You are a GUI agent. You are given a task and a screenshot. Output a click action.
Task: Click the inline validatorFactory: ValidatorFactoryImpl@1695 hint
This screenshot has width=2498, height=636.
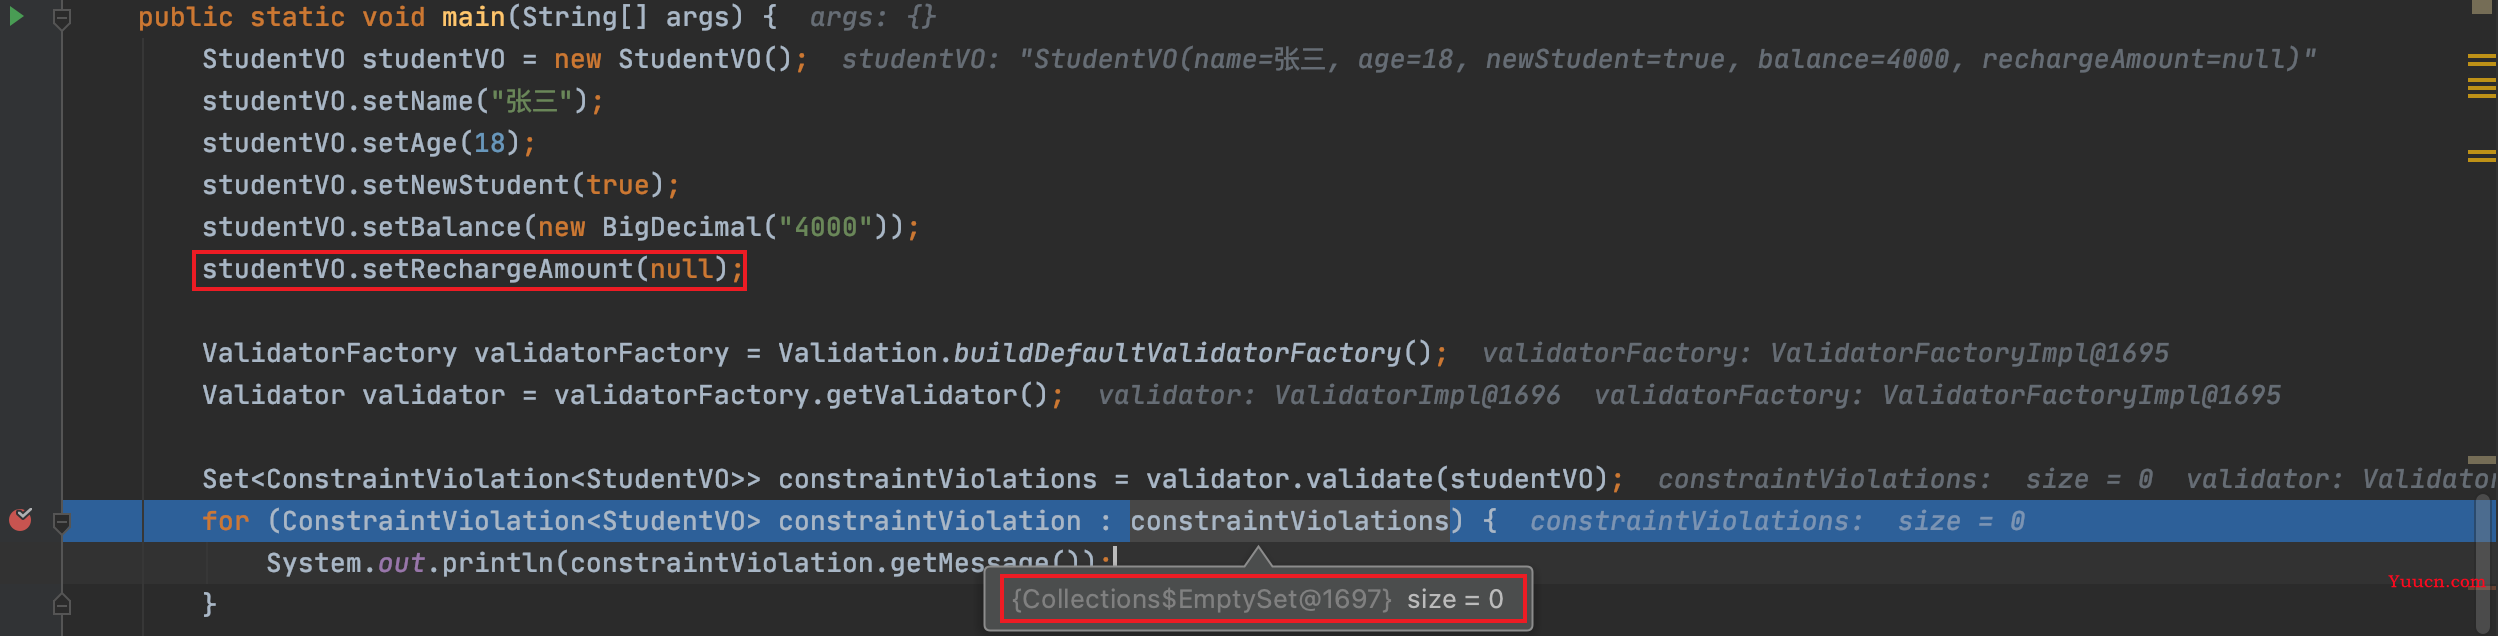[1825, 353]
